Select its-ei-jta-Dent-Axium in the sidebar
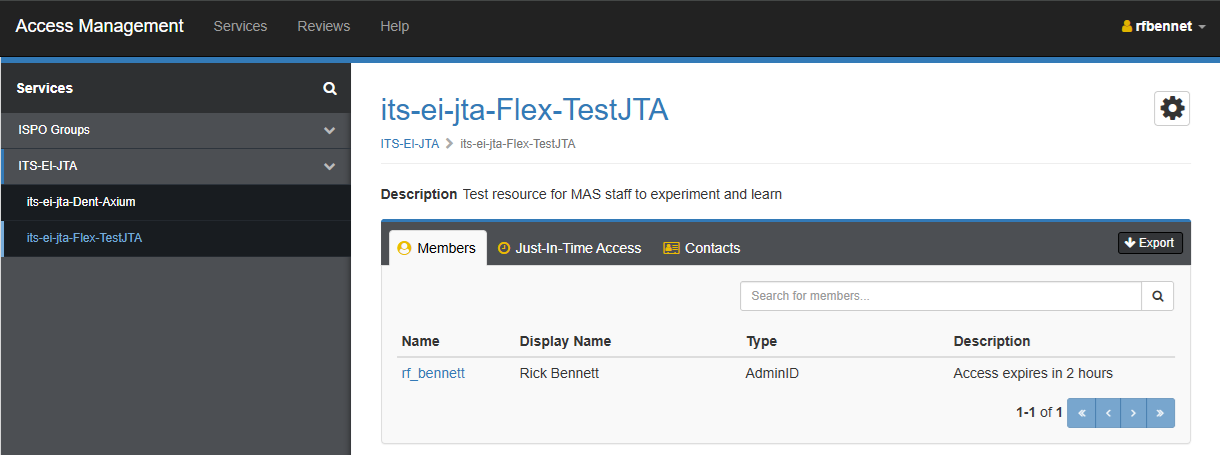The image size is (1220, 455). click(x=81, y=202)
